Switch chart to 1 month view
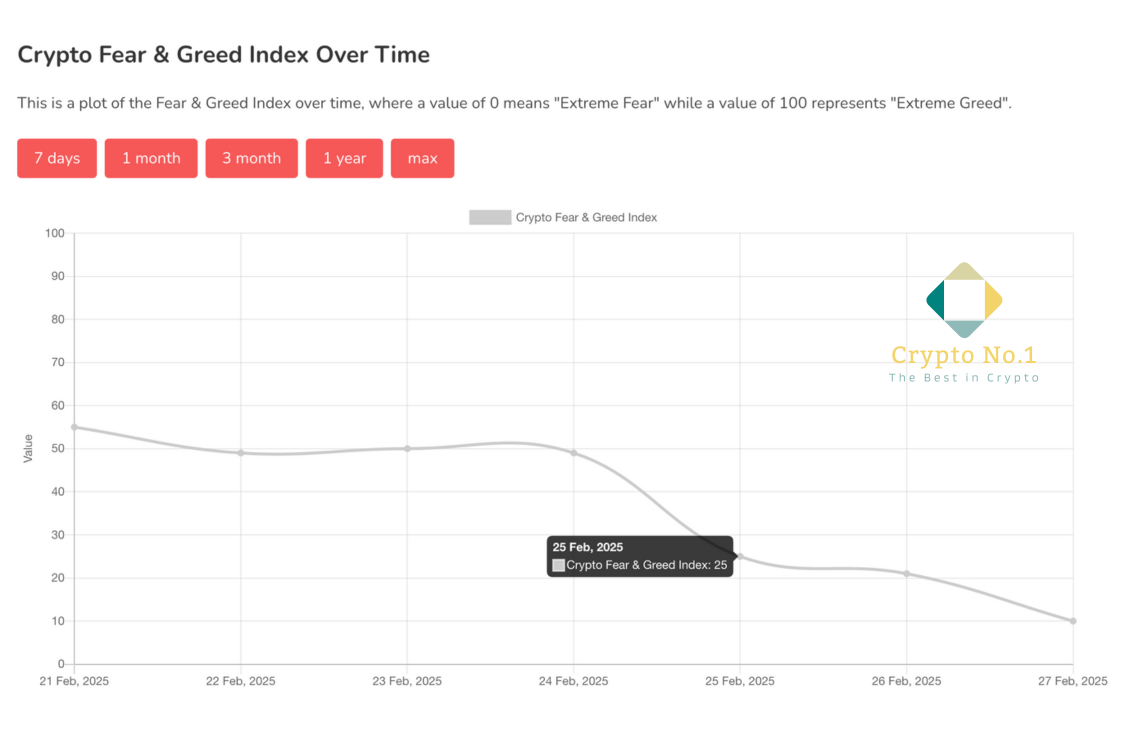 (151, 158)
